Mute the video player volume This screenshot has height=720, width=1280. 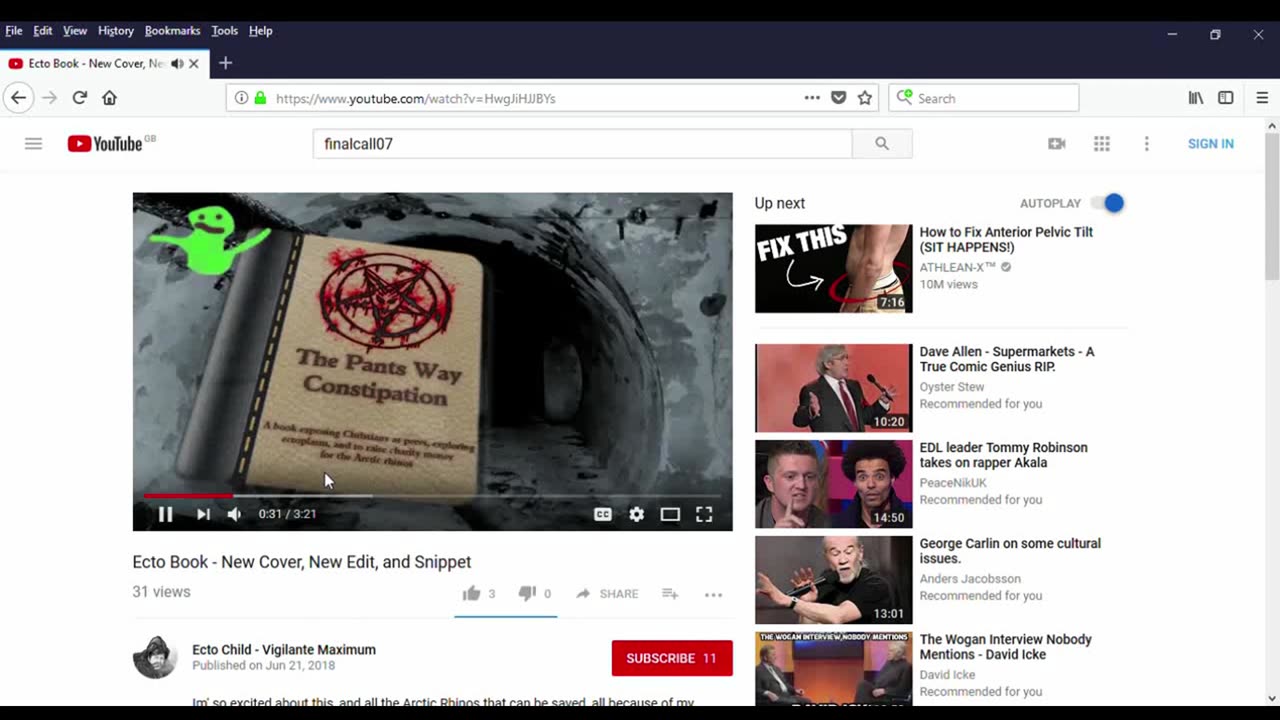click(x=234, y=514)
